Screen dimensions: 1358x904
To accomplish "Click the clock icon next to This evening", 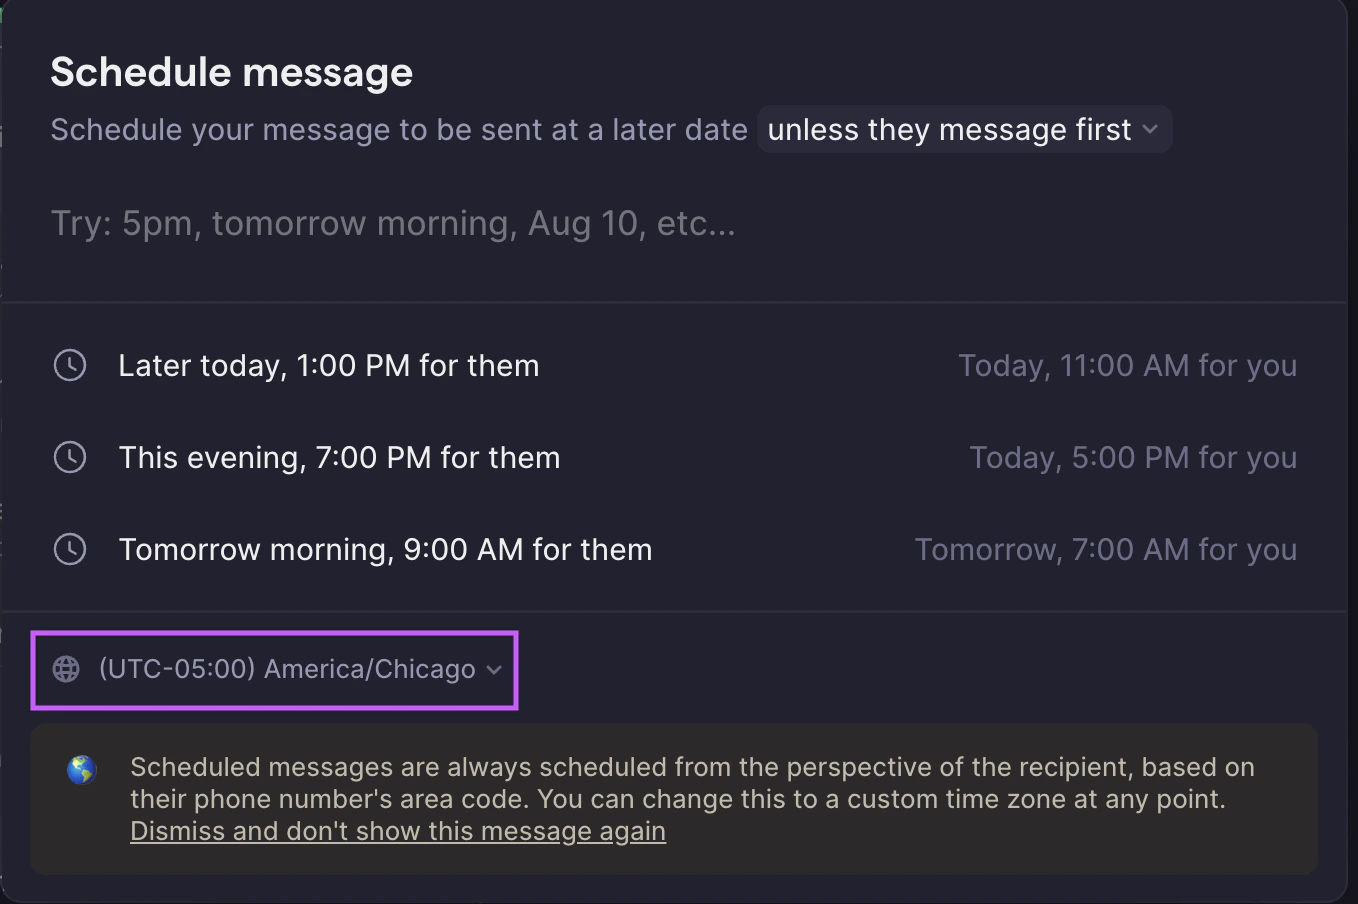I will click(70, 457).
